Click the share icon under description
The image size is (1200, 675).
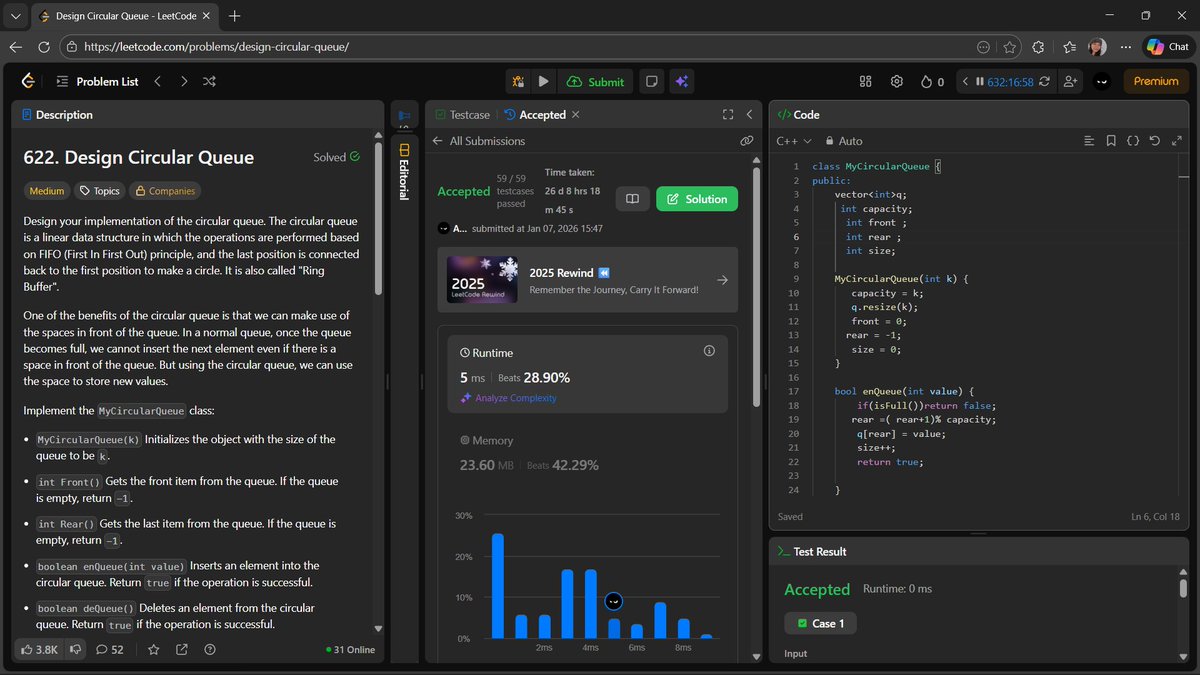pos(182,649)
